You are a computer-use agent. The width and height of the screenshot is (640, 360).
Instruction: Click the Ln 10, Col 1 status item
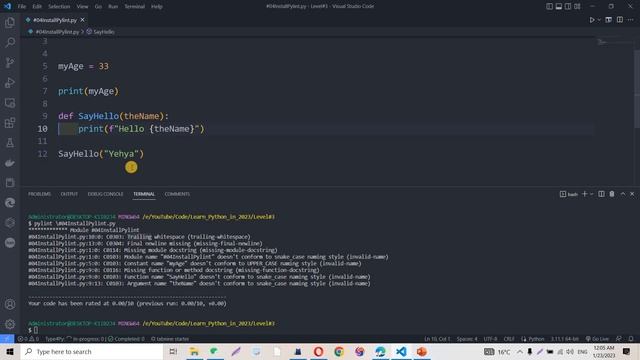click(437, 339)
